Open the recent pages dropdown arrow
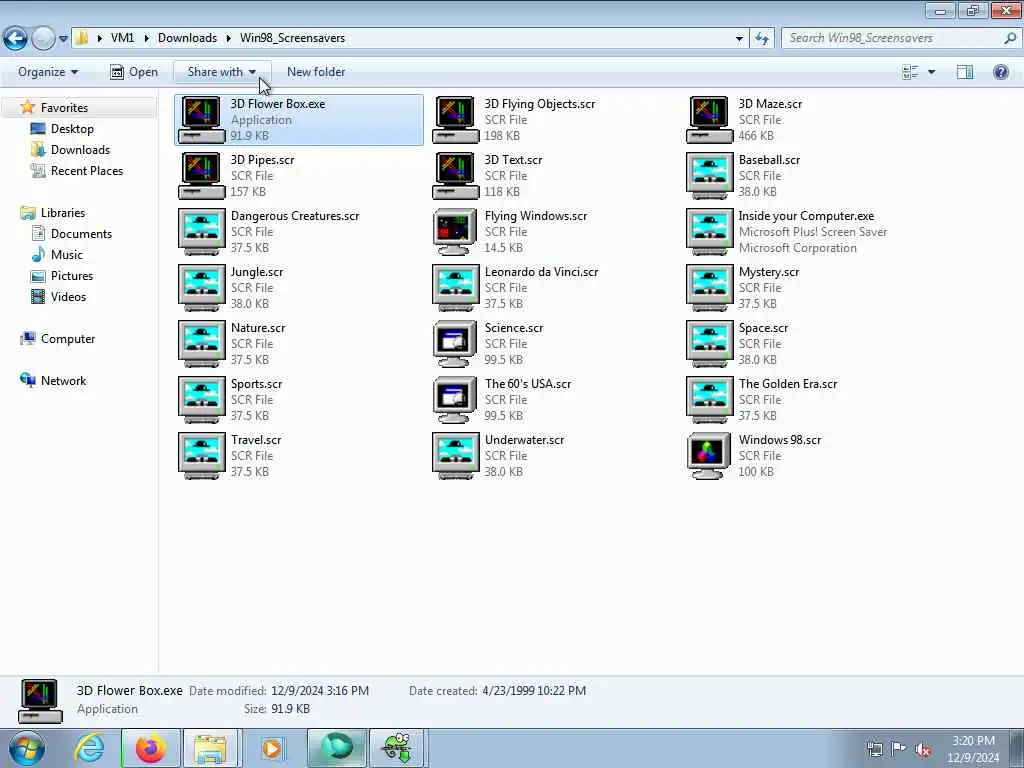This screenshot has width=1024, height=768. click(x=63, y=39)
